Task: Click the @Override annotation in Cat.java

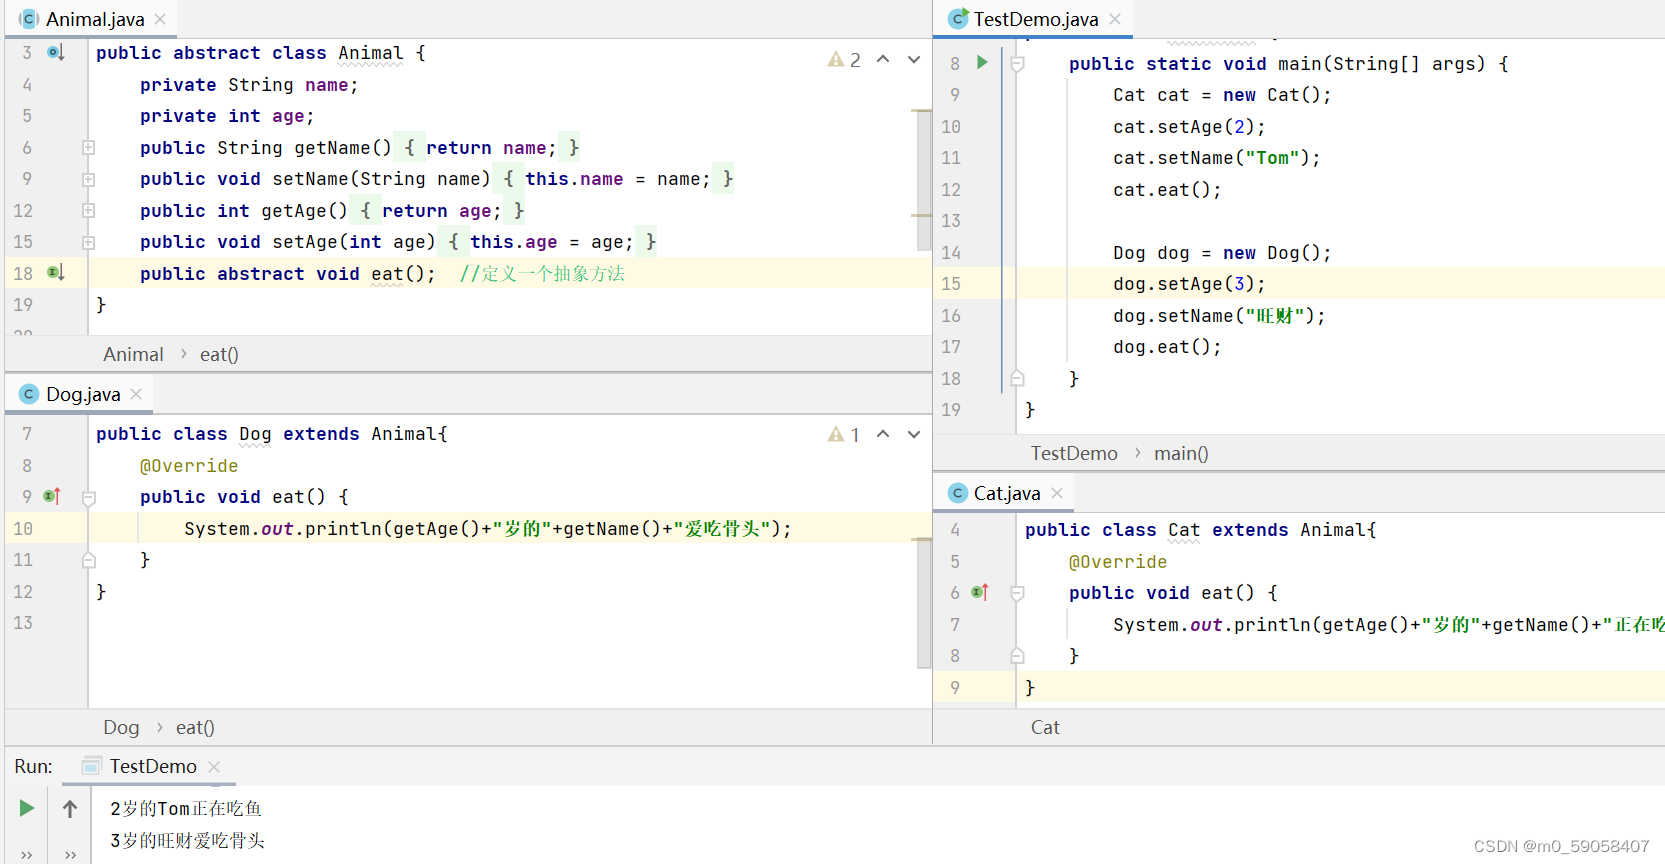Action: (x=1118, y=561)
